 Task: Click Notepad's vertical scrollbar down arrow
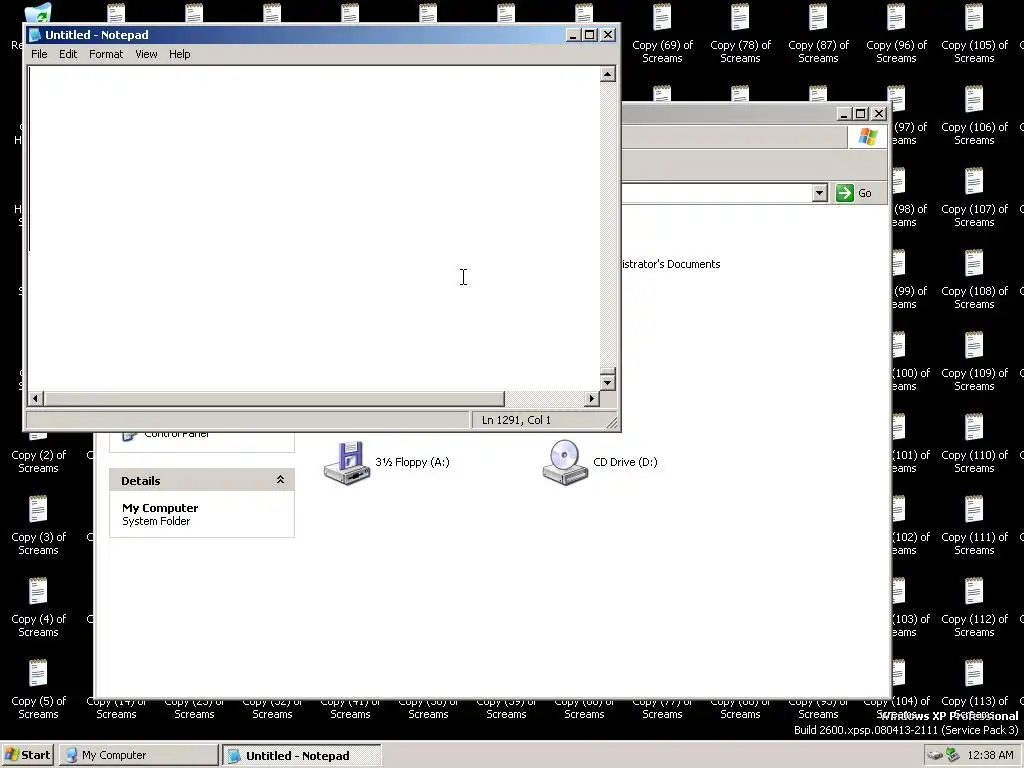click(x=607, y=383)
